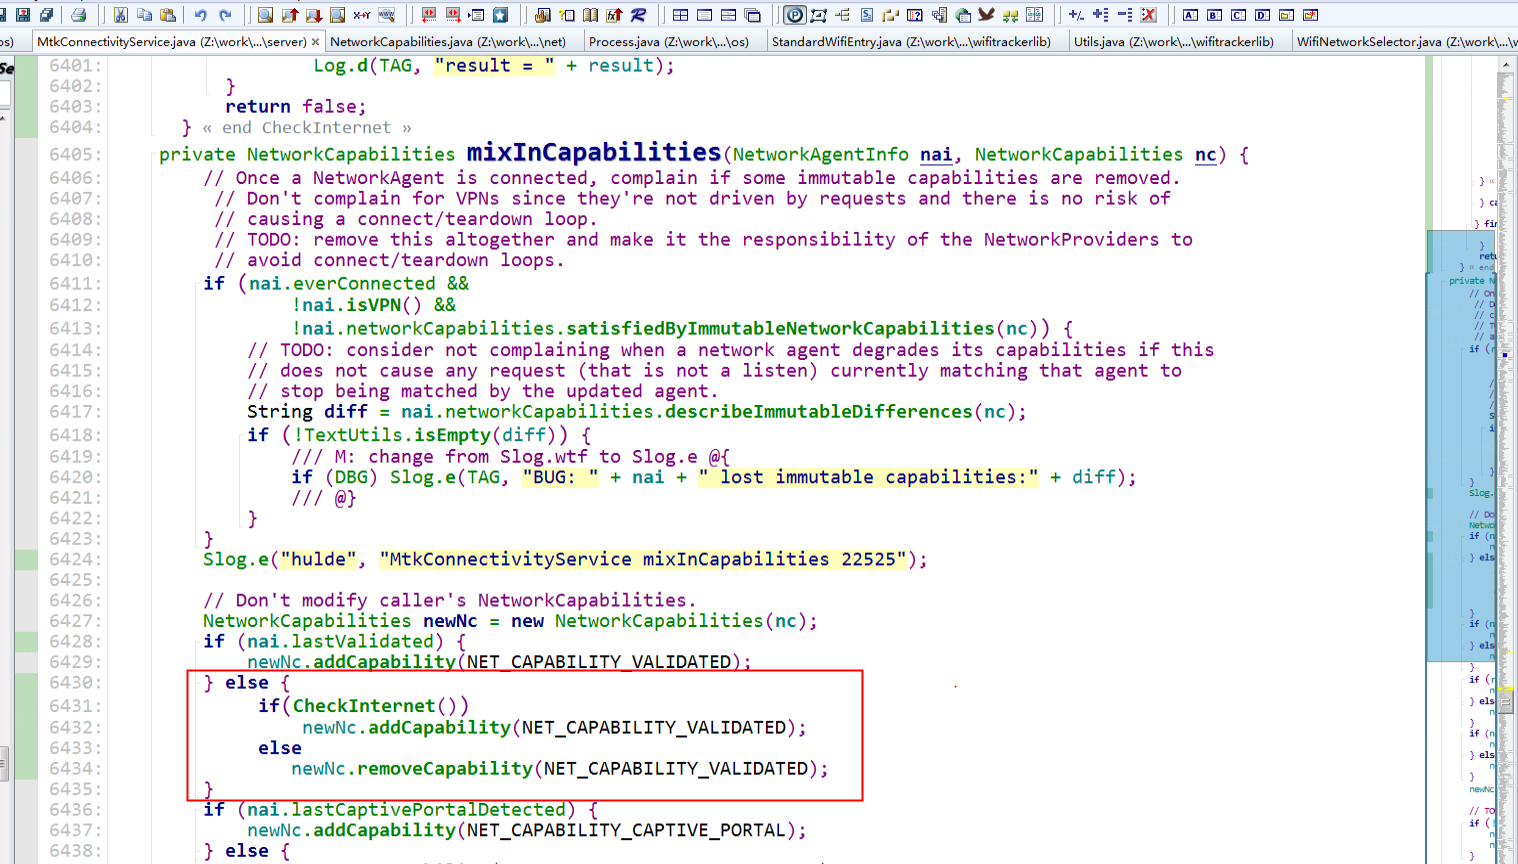Image resolution: width=1518 pixels, height=864 pixels.
Task: Select layout D toolbar button
Action: 1262,15
